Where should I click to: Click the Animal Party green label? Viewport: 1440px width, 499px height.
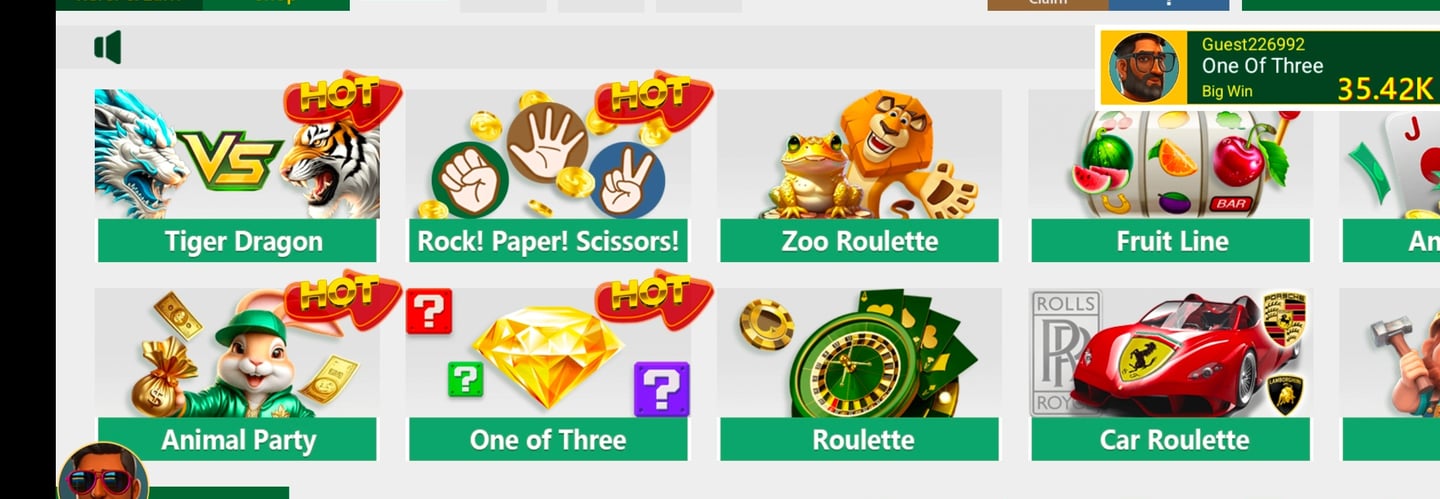tap(237, 440)
